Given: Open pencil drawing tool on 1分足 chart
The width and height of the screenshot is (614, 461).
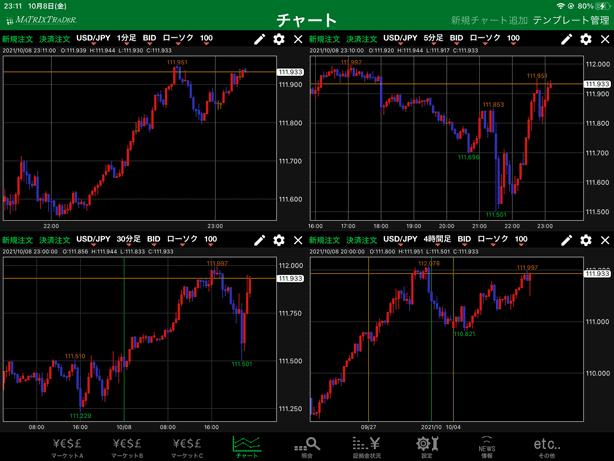Looking at the screenshot, I should [260, 39].
